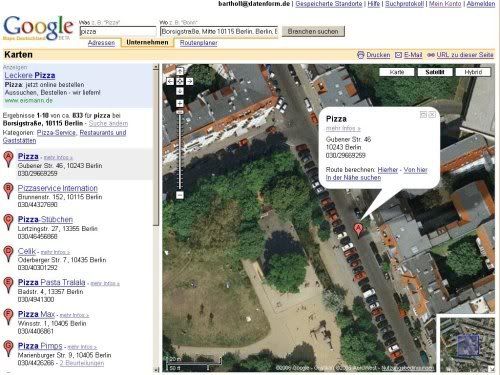Click the Abmelden link
This screenshot has height=375, width=500.
[481, 4]
